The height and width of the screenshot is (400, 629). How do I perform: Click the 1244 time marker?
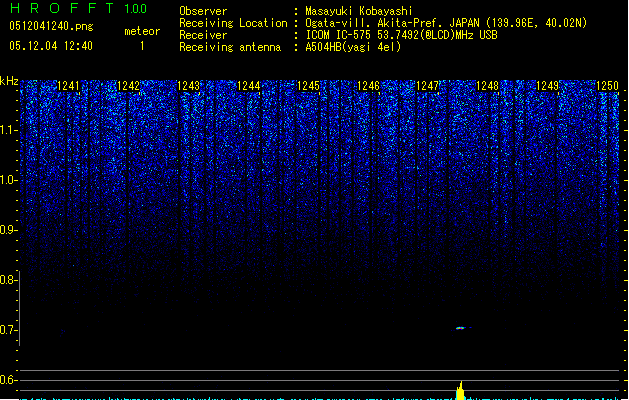248,86
